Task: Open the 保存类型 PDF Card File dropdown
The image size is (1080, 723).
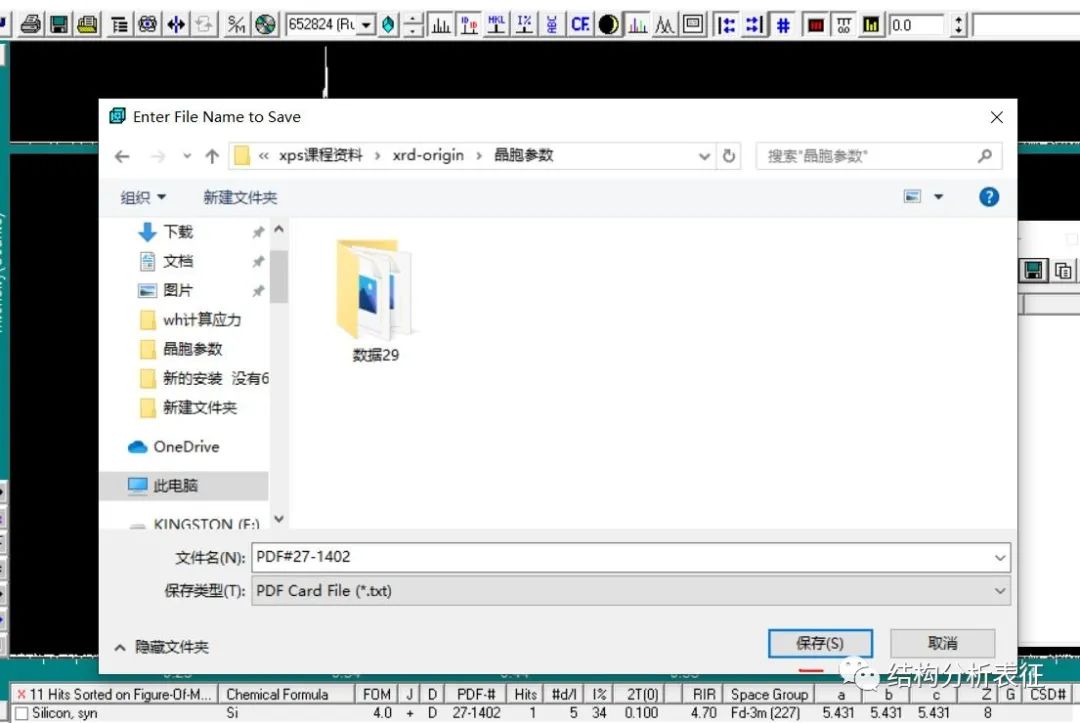Action: (631, 591)
